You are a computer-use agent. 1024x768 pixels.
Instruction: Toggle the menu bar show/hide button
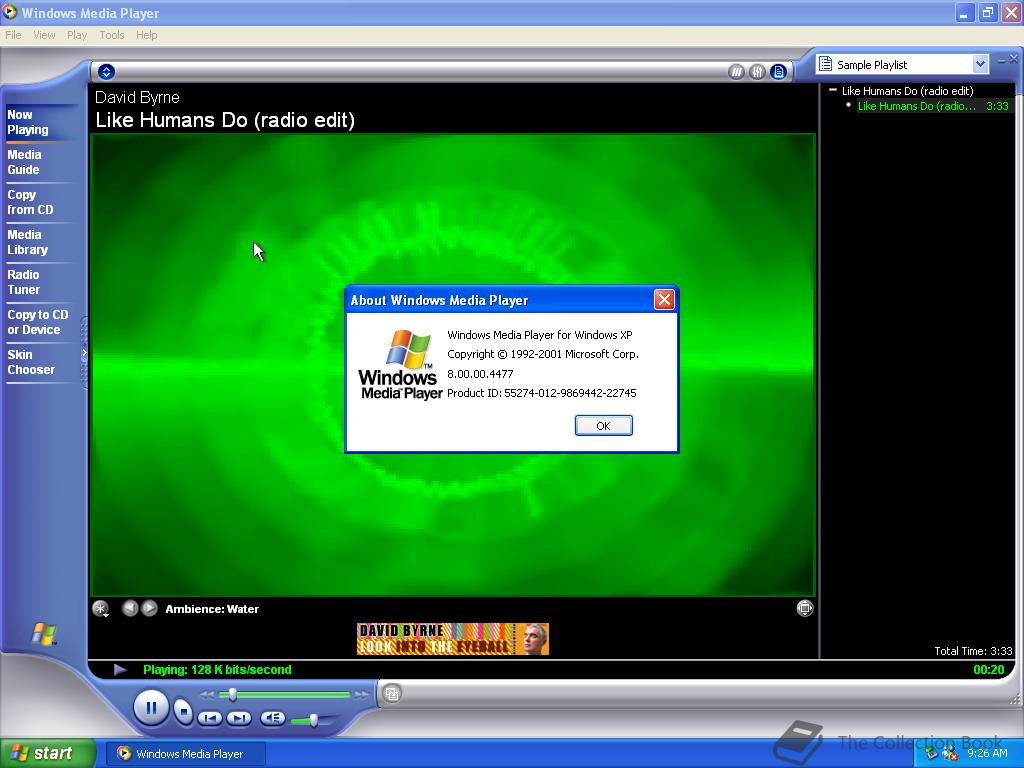click(106, 72)
